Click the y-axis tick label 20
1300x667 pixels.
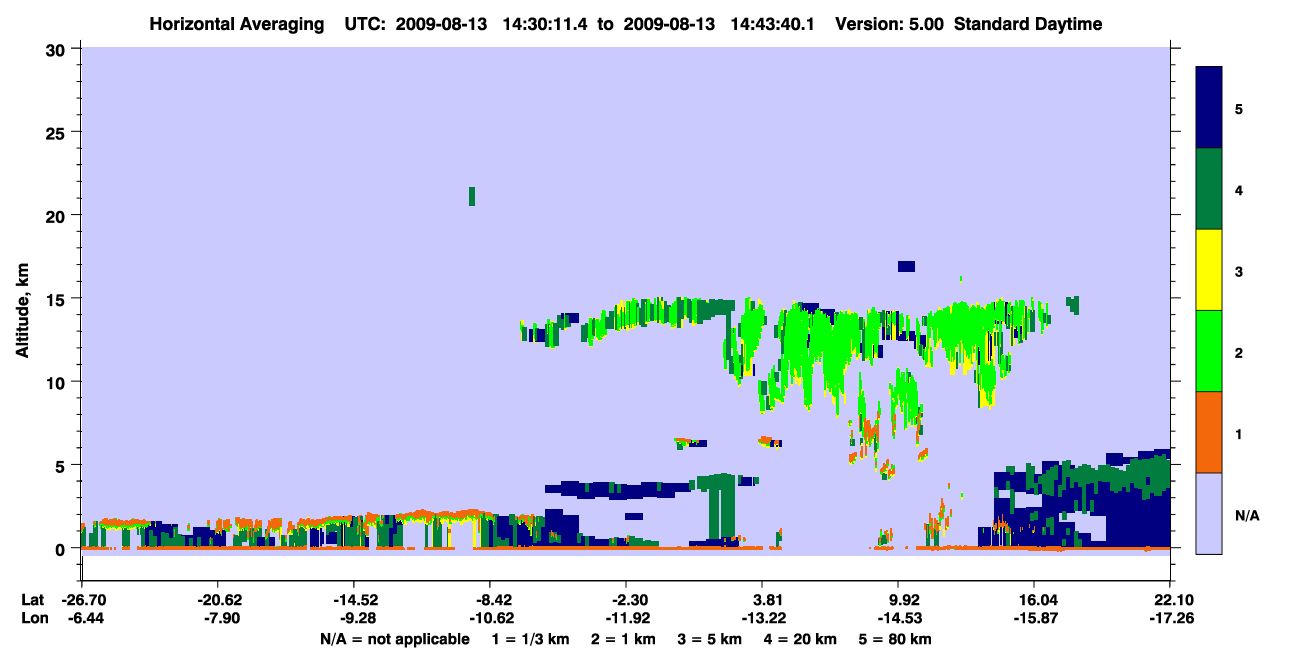pyautogui.click(x=58, y=215)
